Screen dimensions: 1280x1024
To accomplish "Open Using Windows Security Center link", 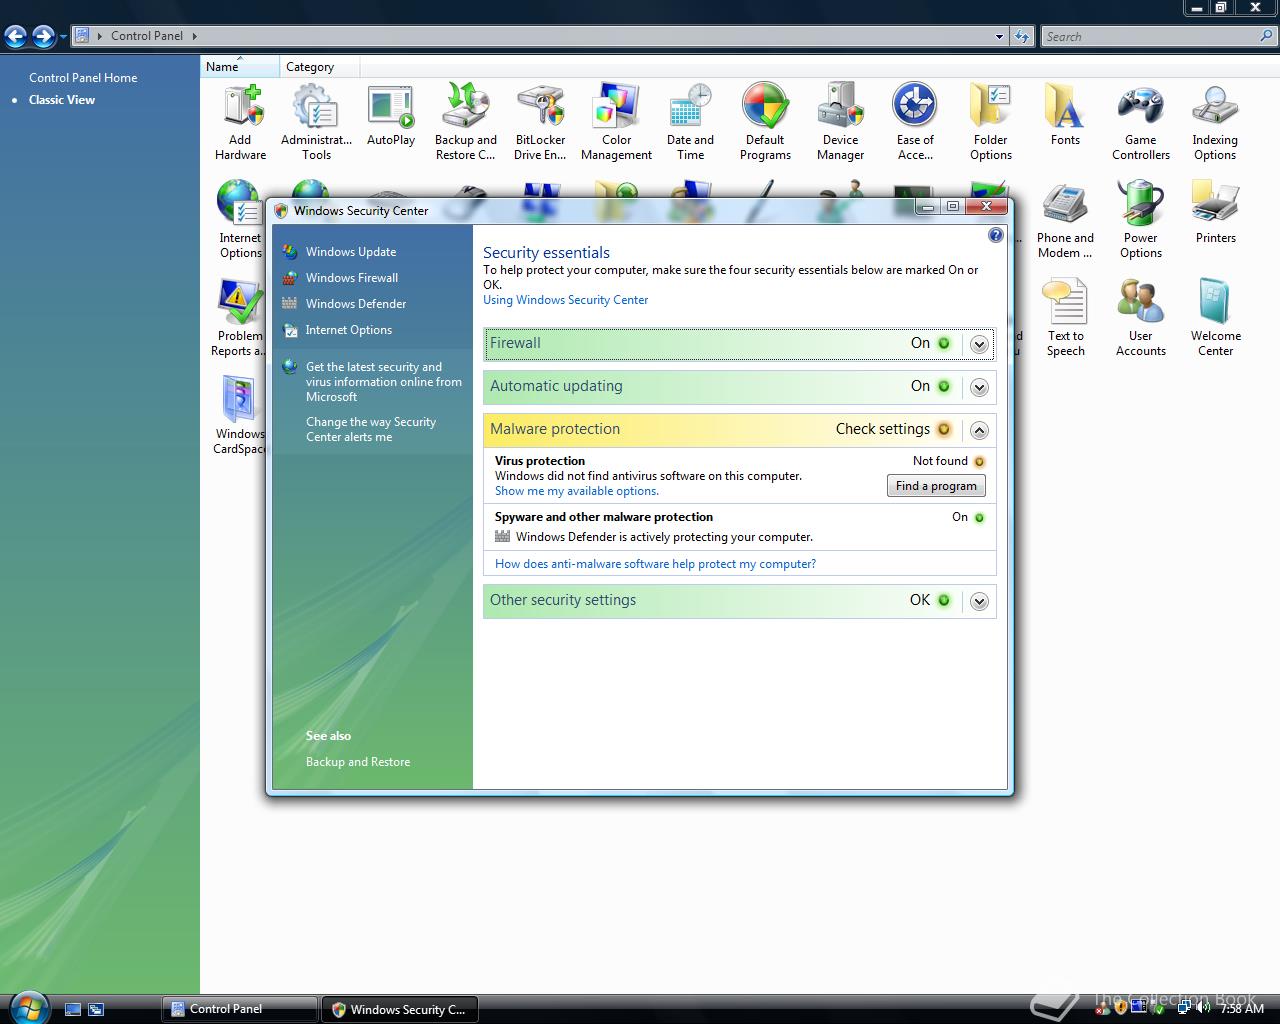I will pyautogui.click(x=565, y=300).
